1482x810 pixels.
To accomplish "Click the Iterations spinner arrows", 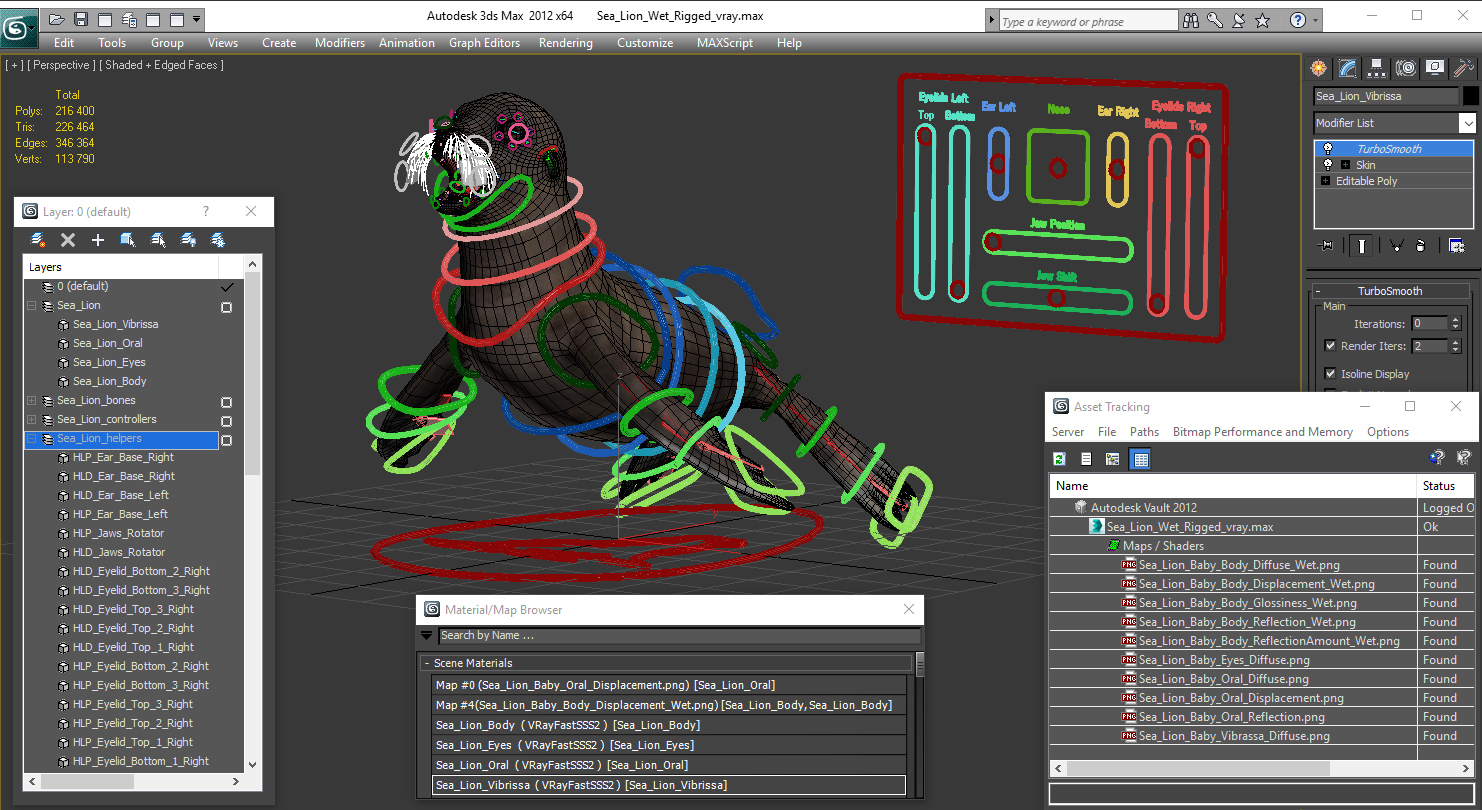I will point(1455,323).
